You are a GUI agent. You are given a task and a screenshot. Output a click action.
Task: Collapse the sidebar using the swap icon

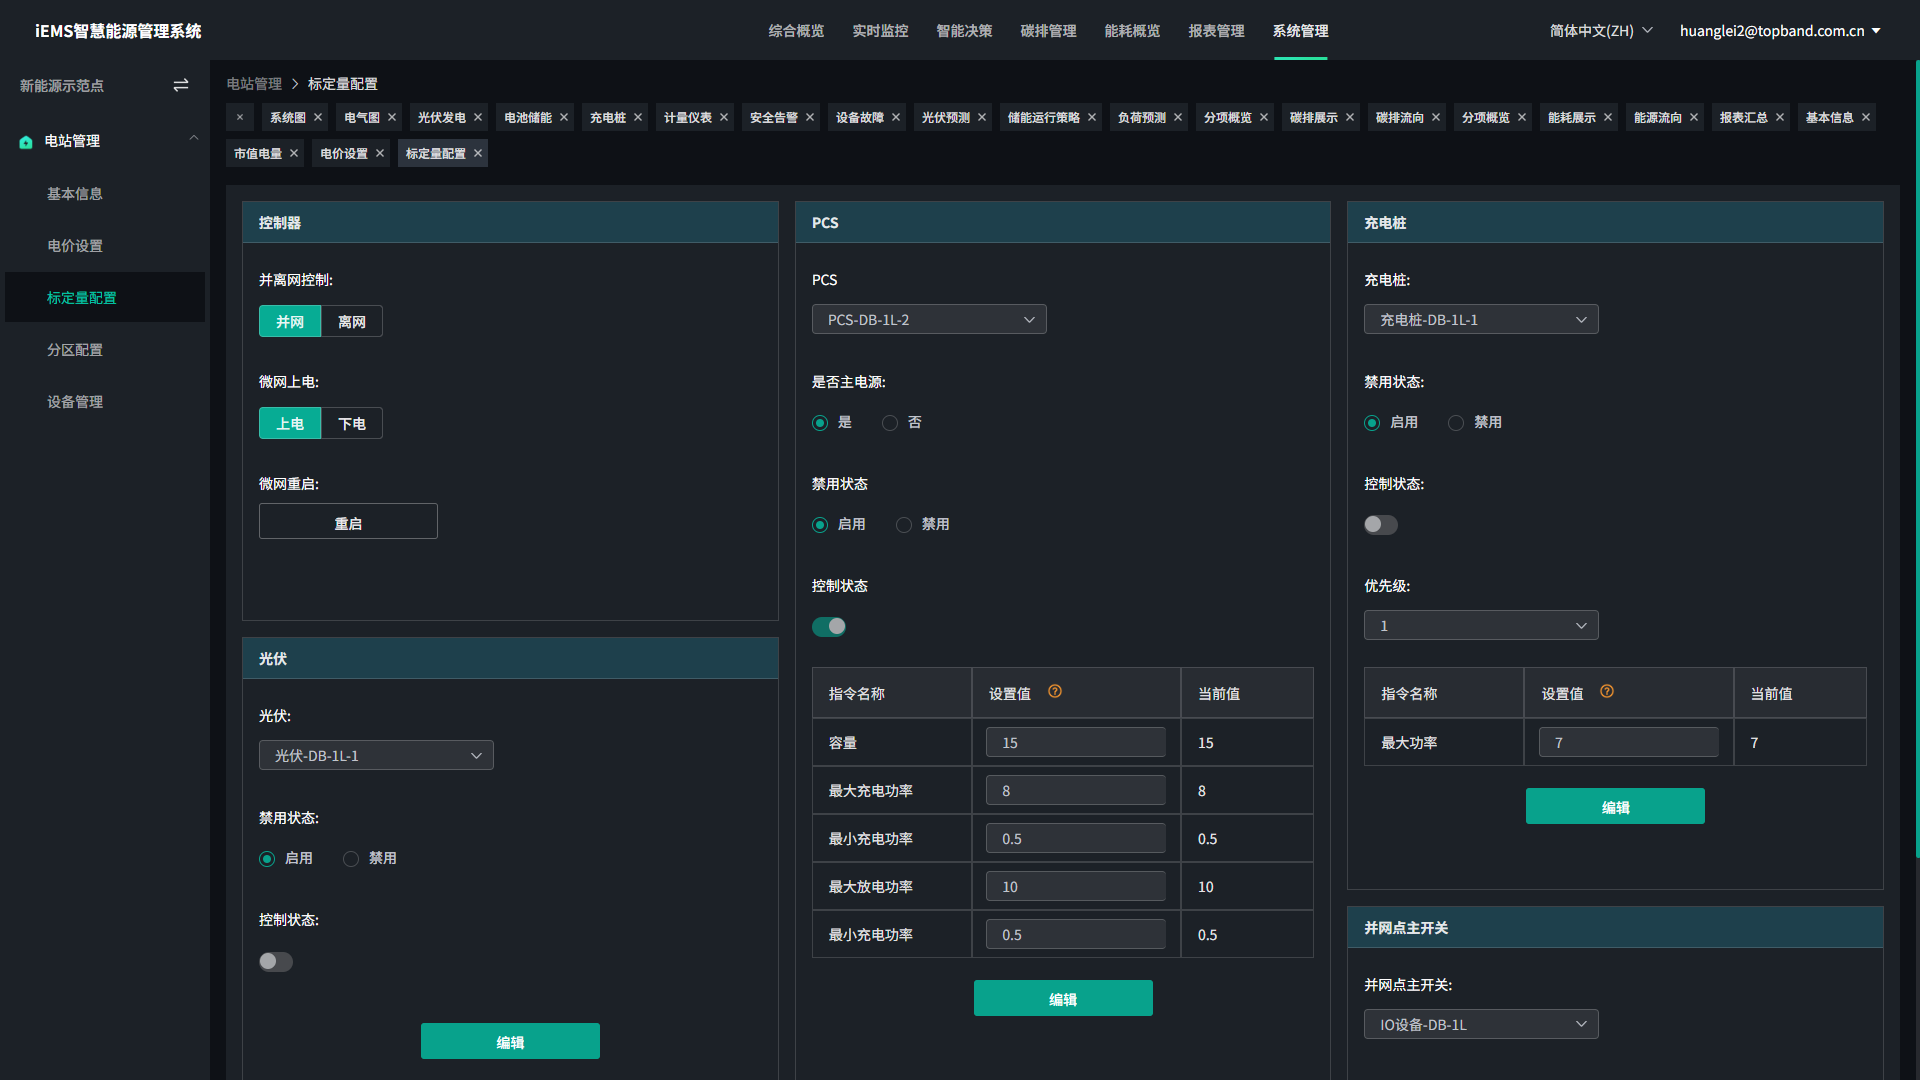click(x=181, y=85)
